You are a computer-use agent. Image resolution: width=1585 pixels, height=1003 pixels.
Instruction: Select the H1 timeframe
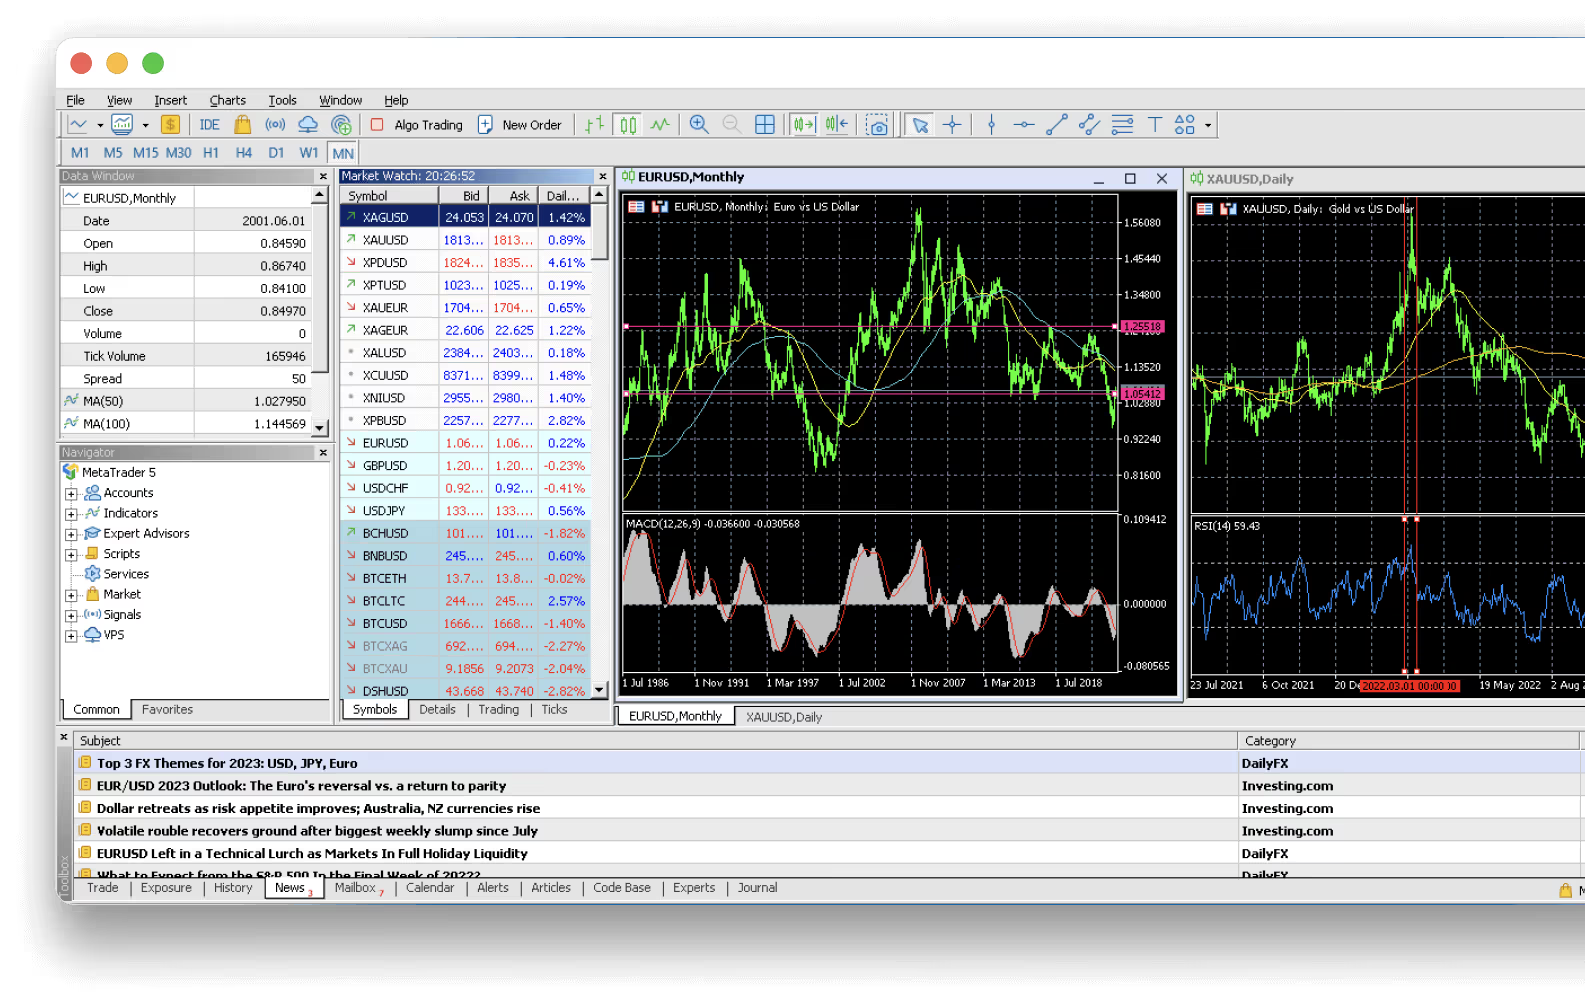211,153
